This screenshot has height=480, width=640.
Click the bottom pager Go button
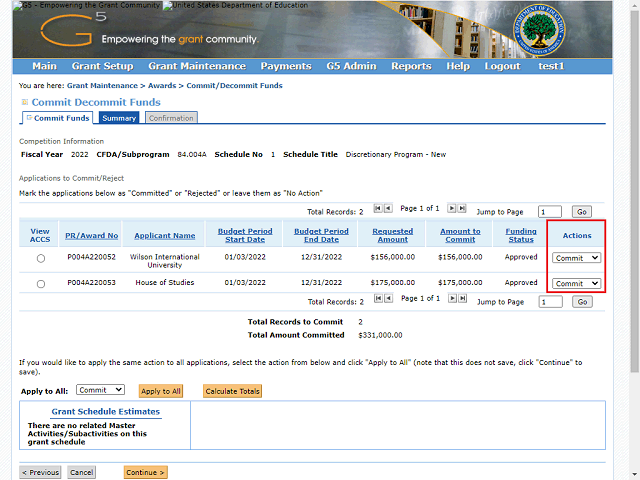point(582,302)
